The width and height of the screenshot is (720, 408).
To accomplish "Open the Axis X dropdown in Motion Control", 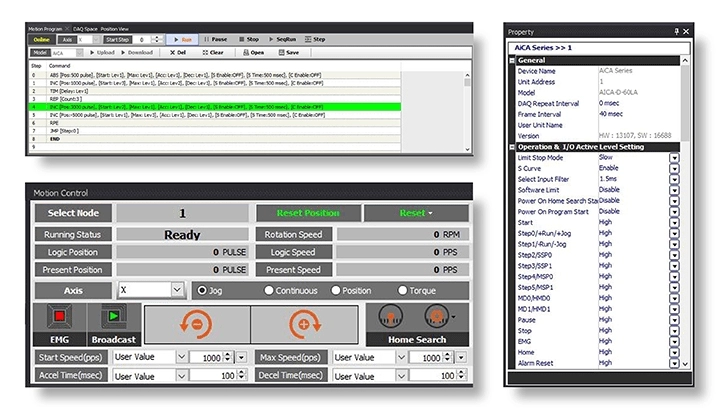I will (x=178, y=290).
